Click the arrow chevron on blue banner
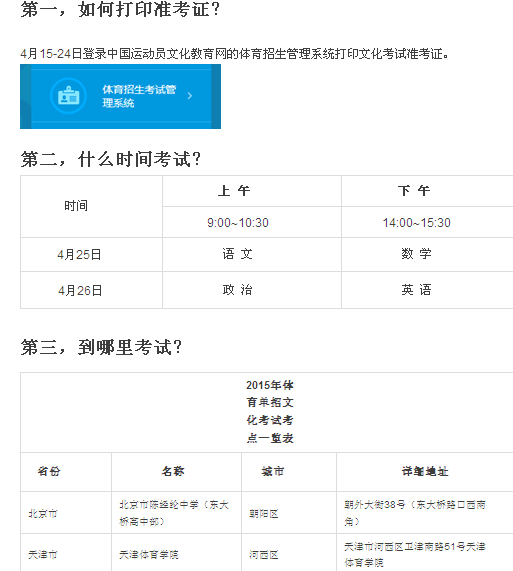This screenshot has width=513, height=571. pos(189,96)
